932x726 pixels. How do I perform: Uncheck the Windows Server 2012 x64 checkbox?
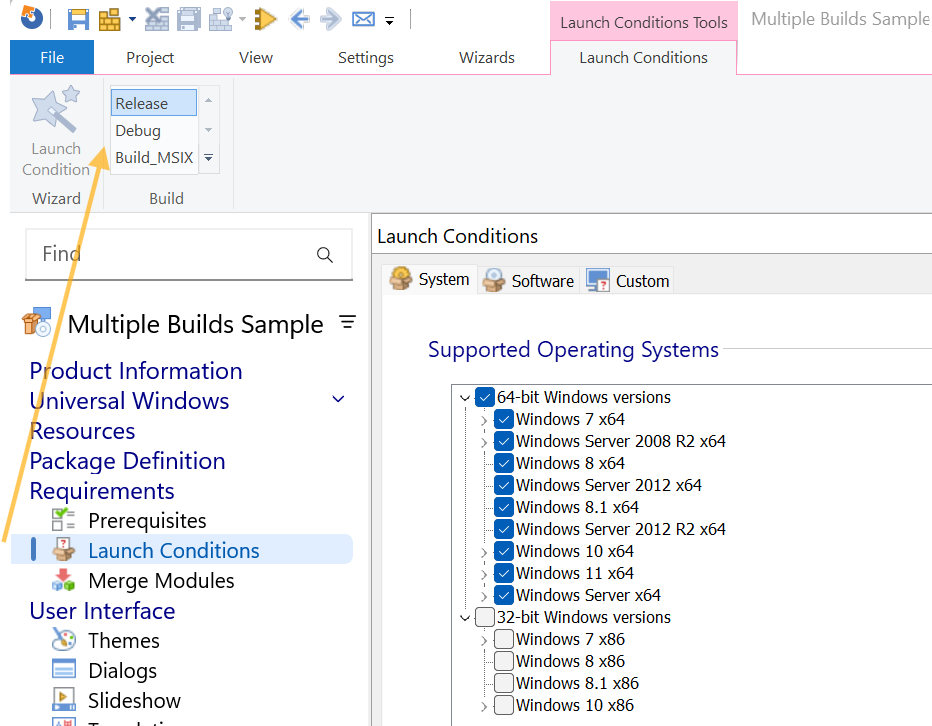coord(503,485)
